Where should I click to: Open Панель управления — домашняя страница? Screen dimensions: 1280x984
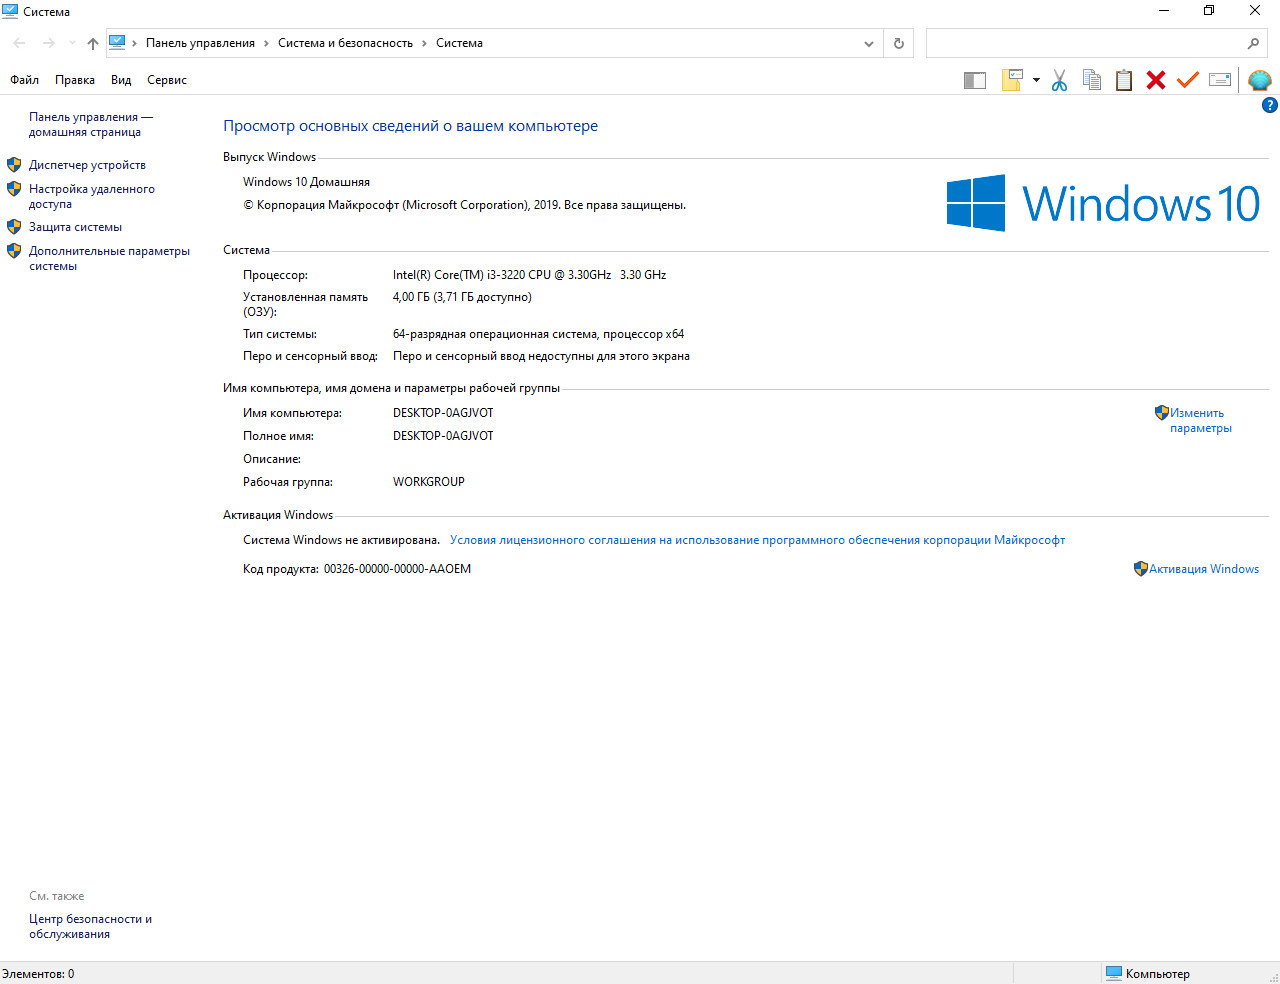point(91,124)
